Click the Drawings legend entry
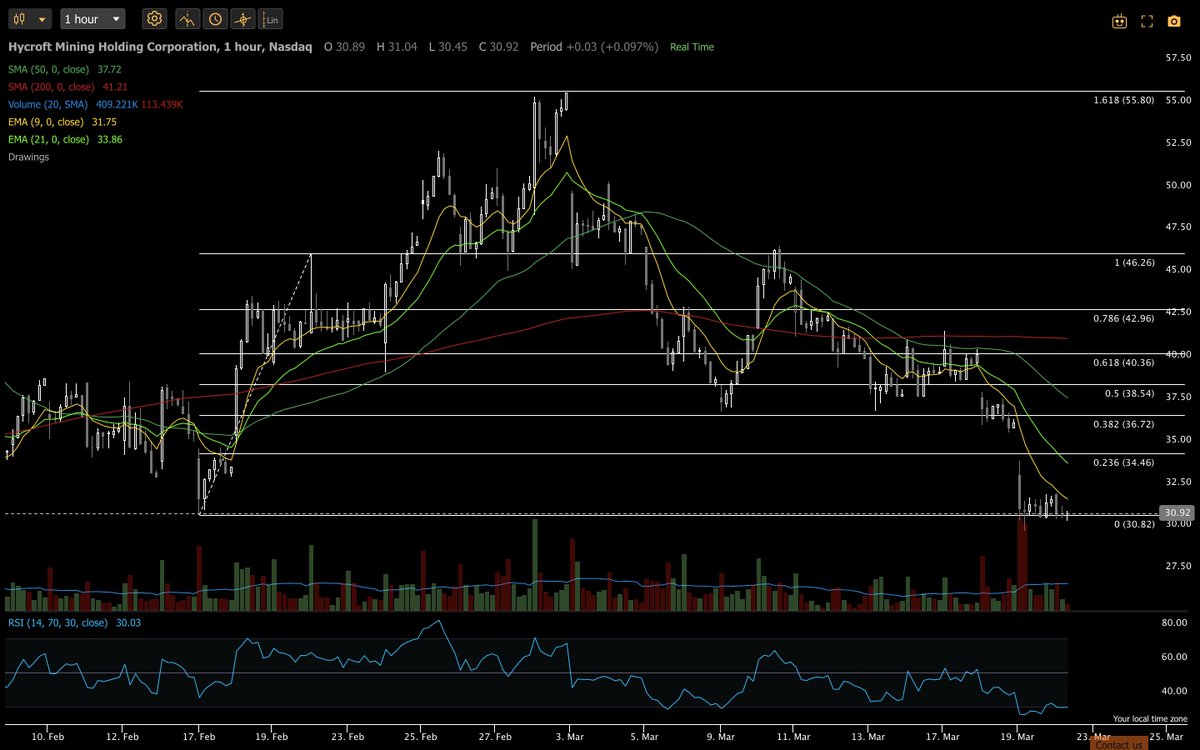 (x=29, y=157)
